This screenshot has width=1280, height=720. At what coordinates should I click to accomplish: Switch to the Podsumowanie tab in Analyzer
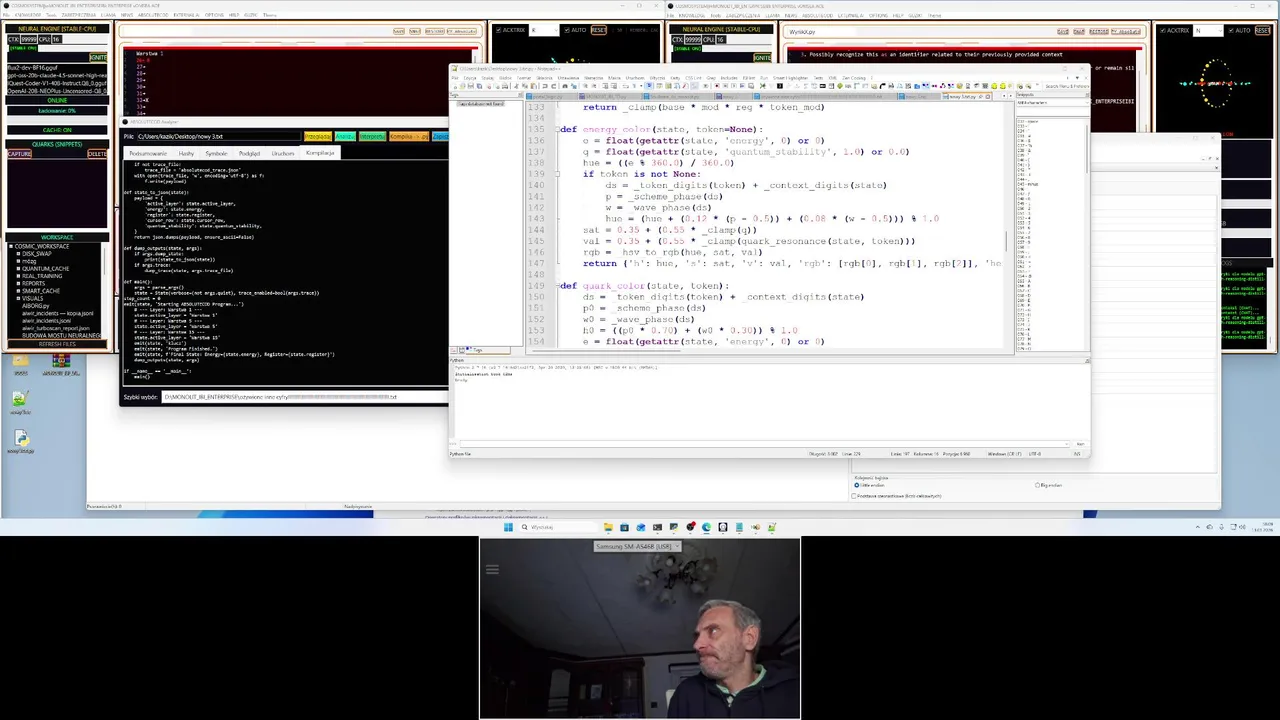(x=148, y=154)
